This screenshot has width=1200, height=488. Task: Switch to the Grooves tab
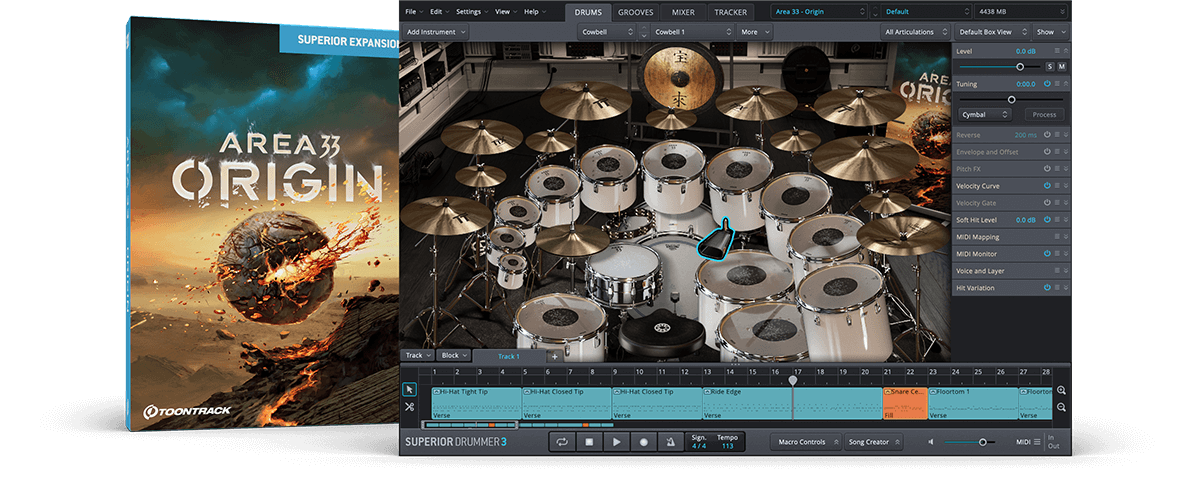click(636, 12)
